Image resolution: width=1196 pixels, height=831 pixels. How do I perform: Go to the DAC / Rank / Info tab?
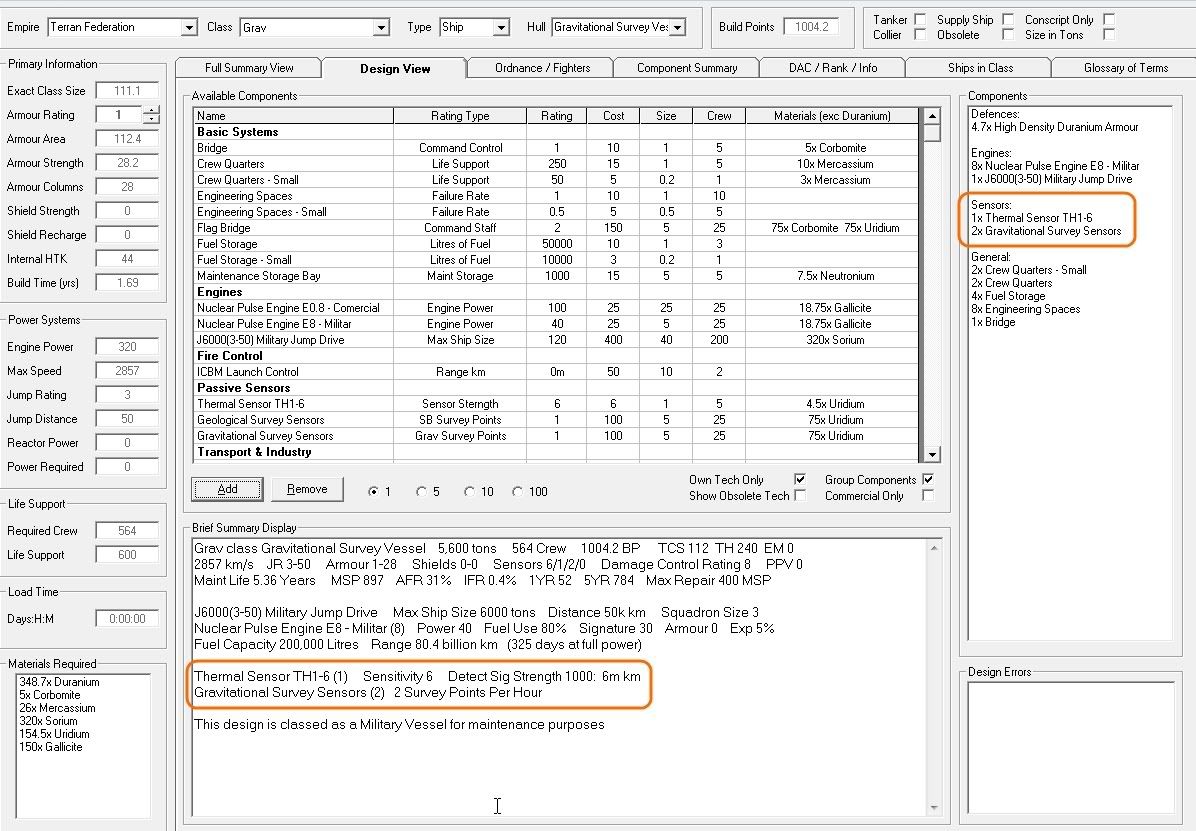[x=833, y=68]
